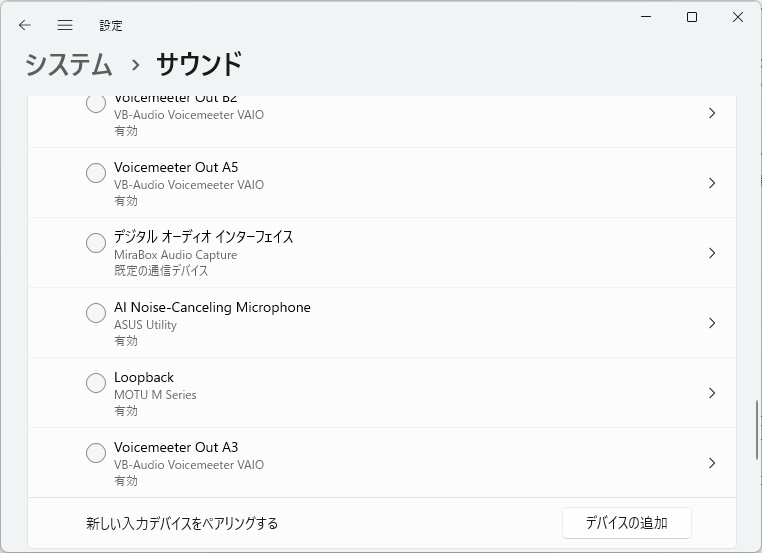
Task: Expand Voicemeeter Out B2 device chevron
Action: pos(712,113)
